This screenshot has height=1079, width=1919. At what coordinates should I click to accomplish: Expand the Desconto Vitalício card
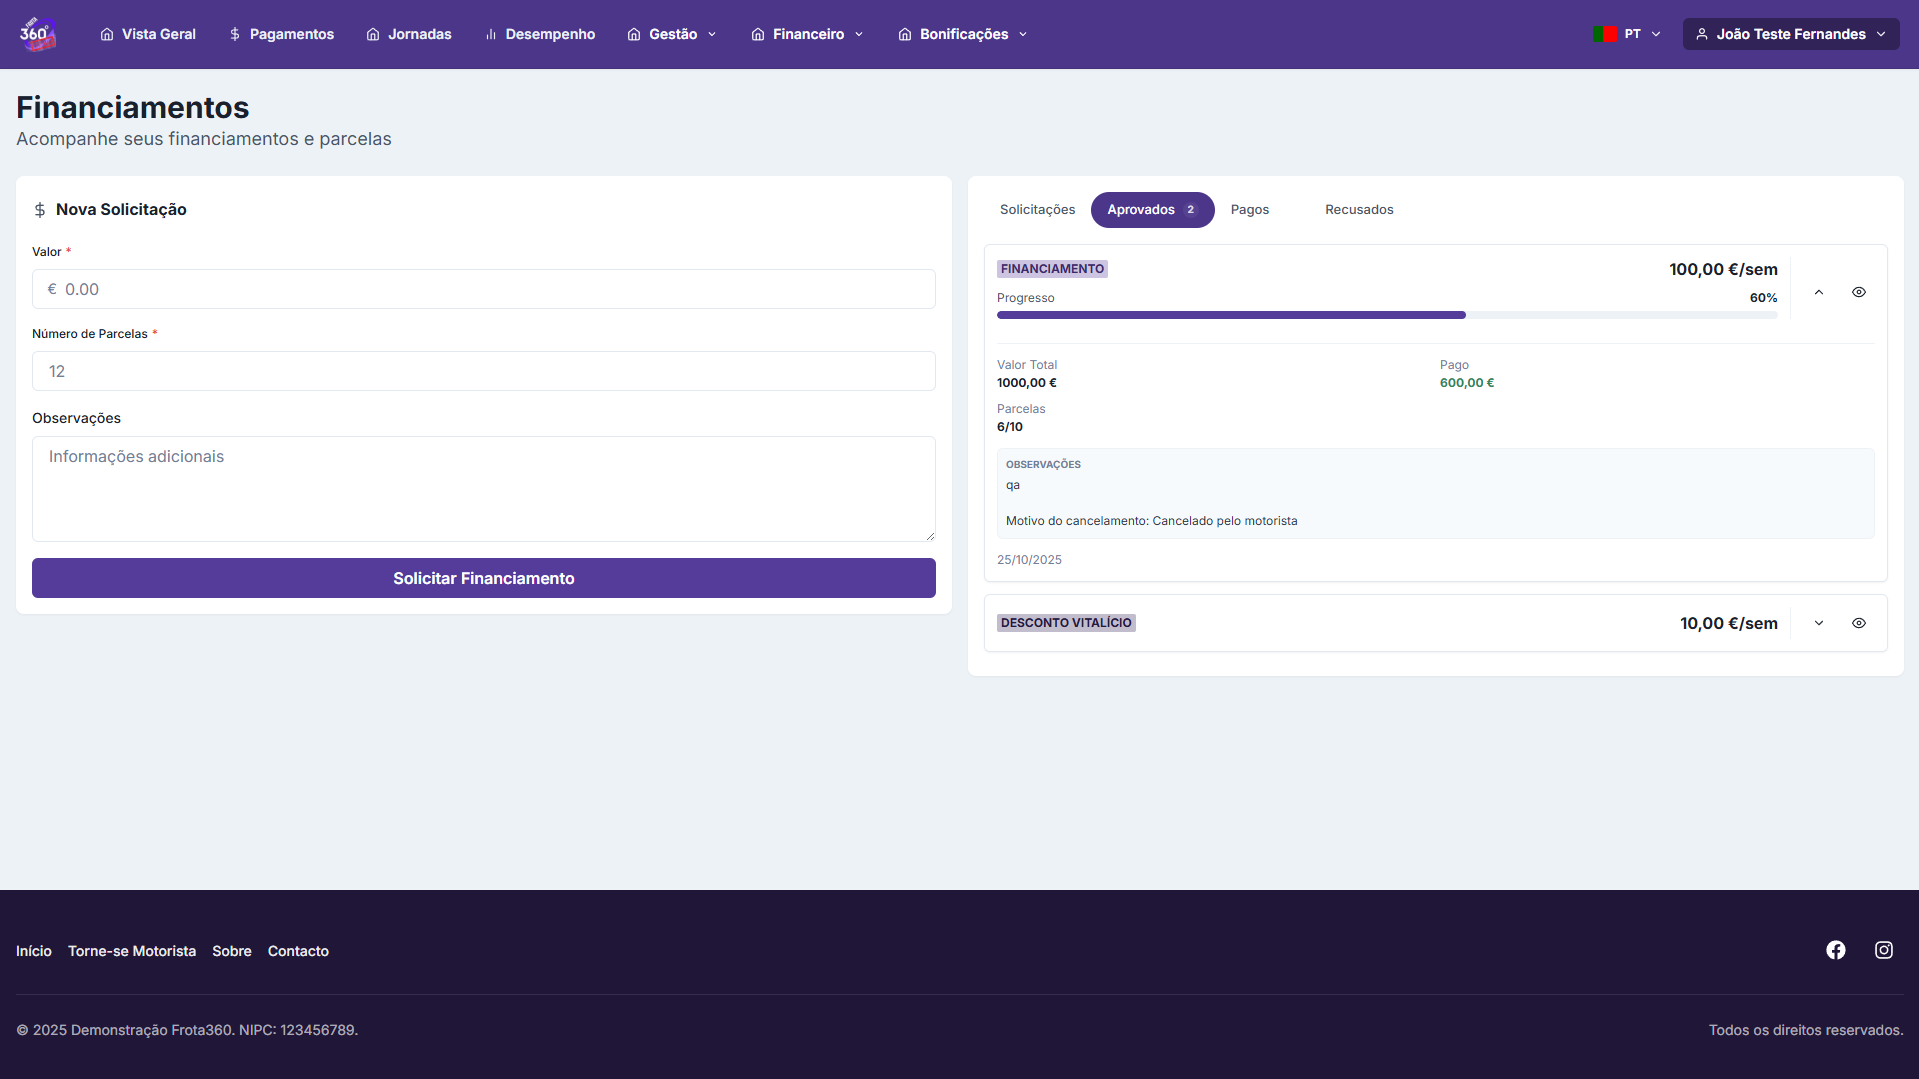1818,623
